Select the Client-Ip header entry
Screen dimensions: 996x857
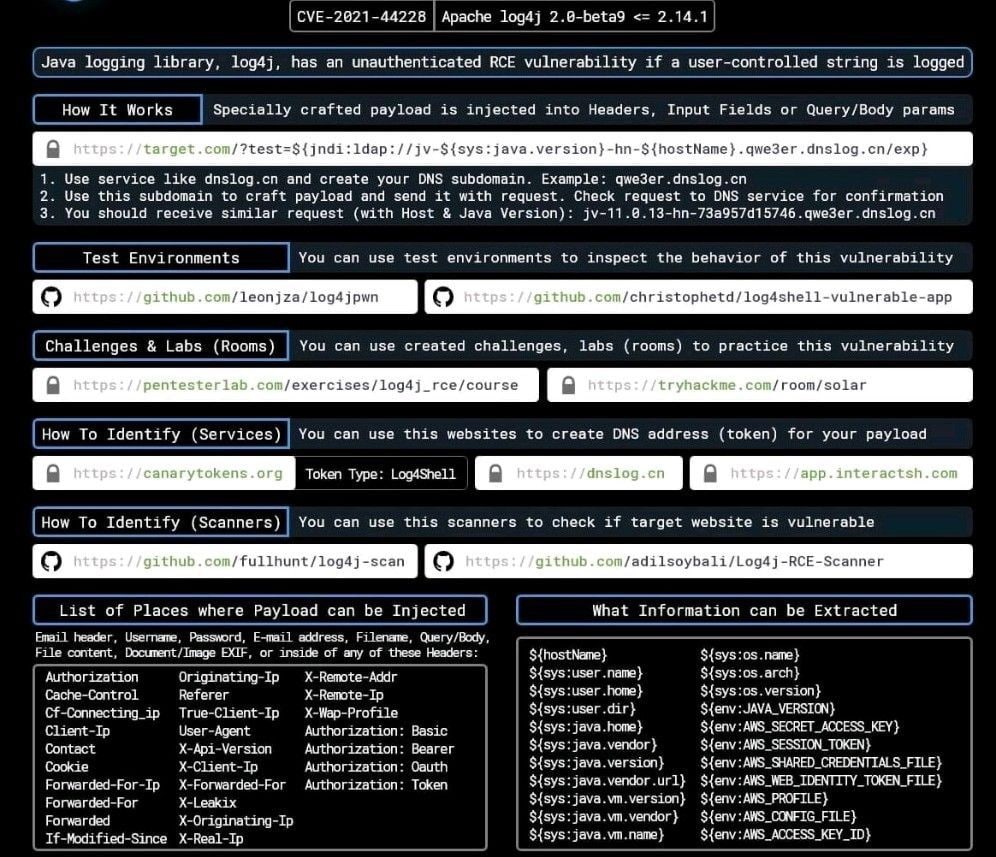point(77,731)
